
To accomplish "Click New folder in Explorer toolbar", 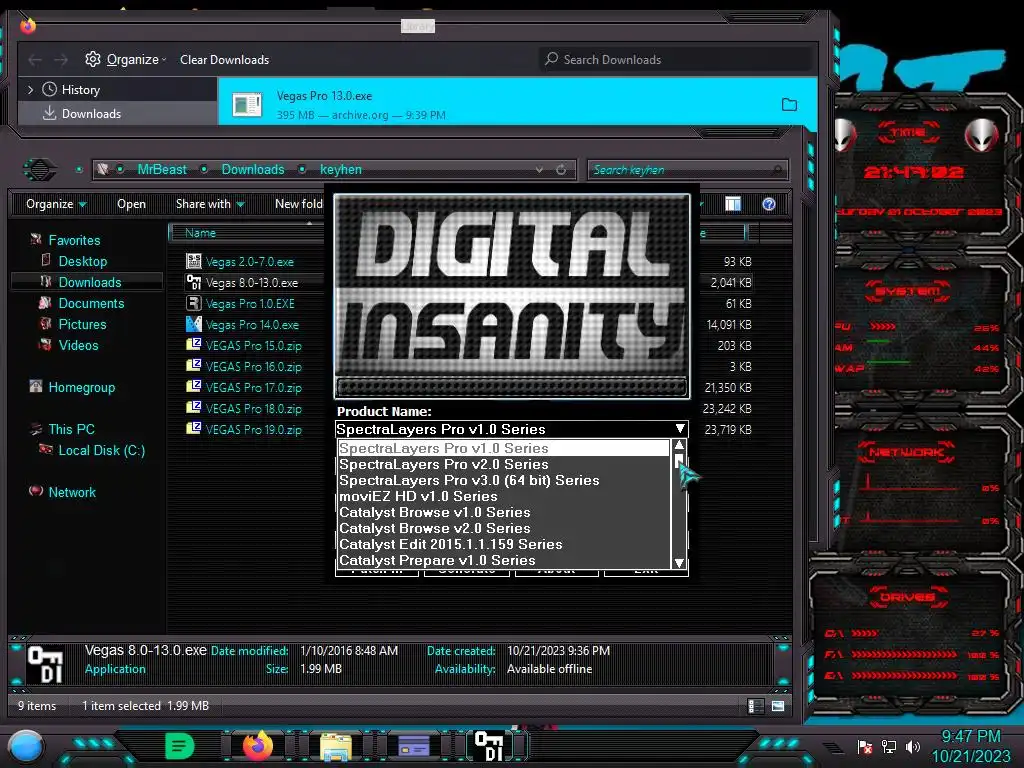I will tap(298, 204).
